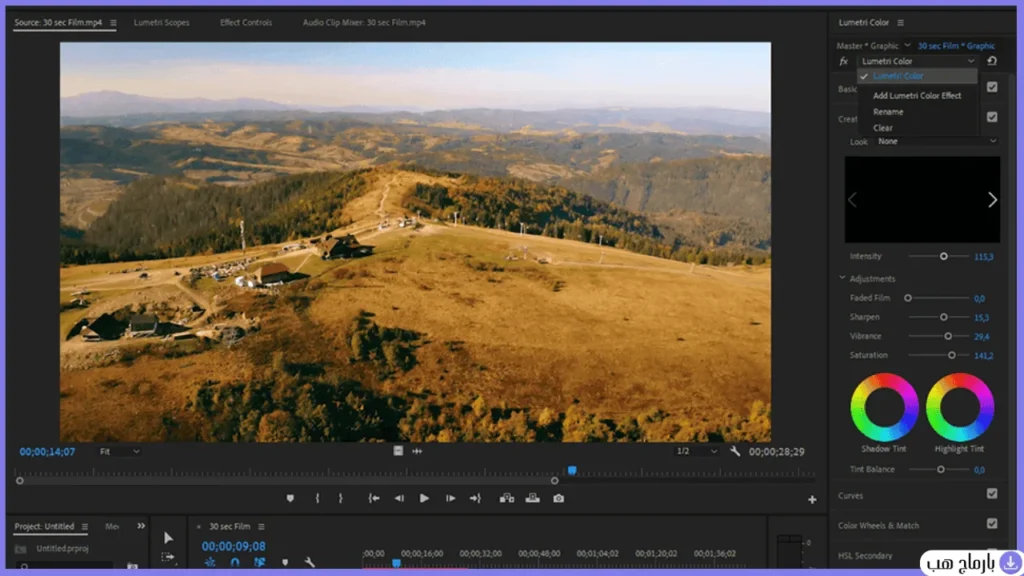This screenshot has height=576, width=1024.
Task: Open the Source monitor button editor plus
Action: [812, 500]
